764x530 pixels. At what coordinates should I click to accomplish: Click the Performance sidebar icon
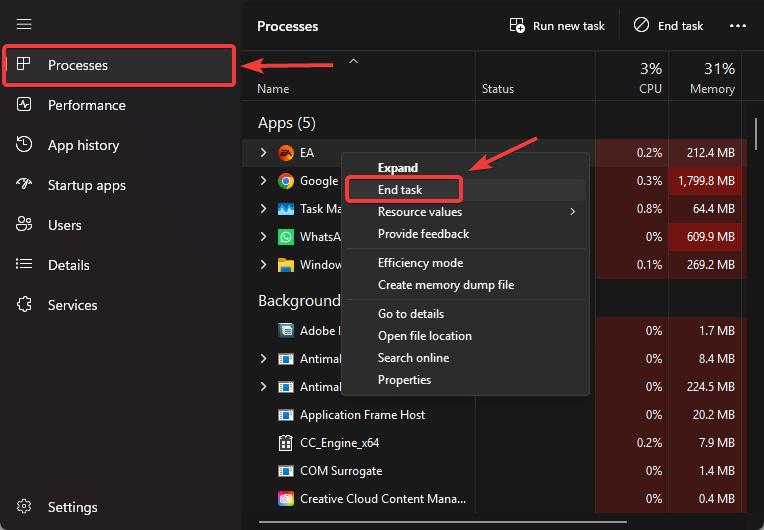[25, 105]
